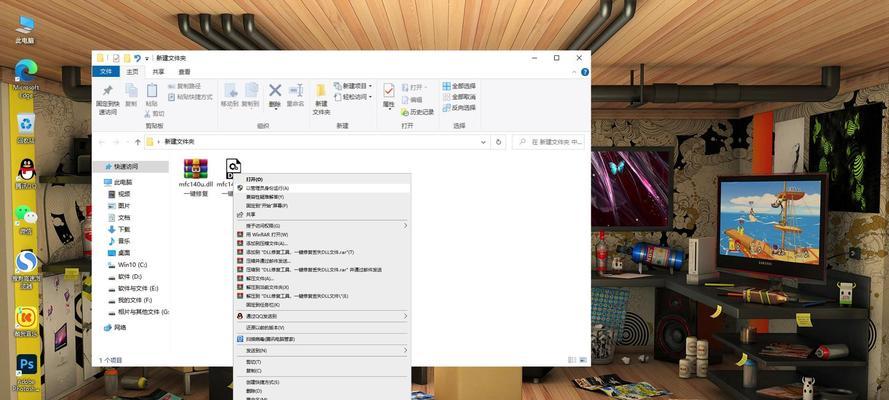889x400 pixels.
Task: Open the WeChat desktop icon
Action: (26, 220)
